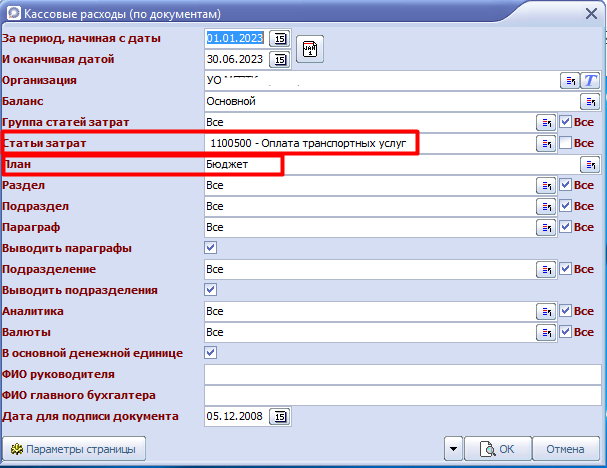Click the Отмена button

[x=565, y=449]
